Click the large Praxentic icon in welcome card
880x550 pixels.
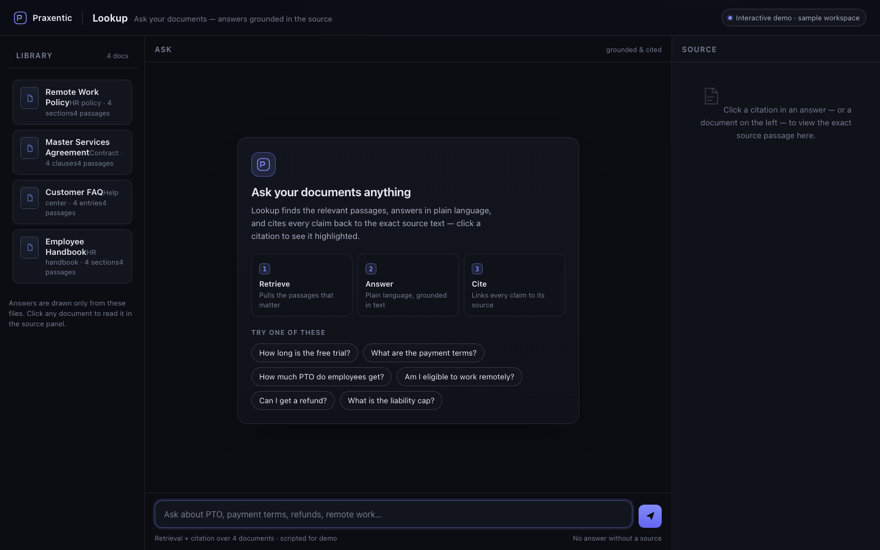[263, 164]
